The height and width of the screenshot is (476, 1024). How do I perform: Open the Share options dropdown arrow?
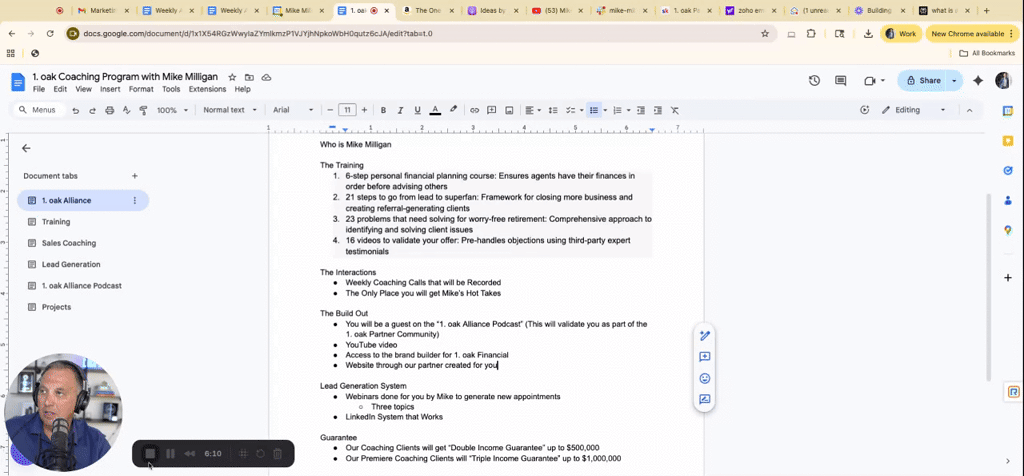point(955,80)
